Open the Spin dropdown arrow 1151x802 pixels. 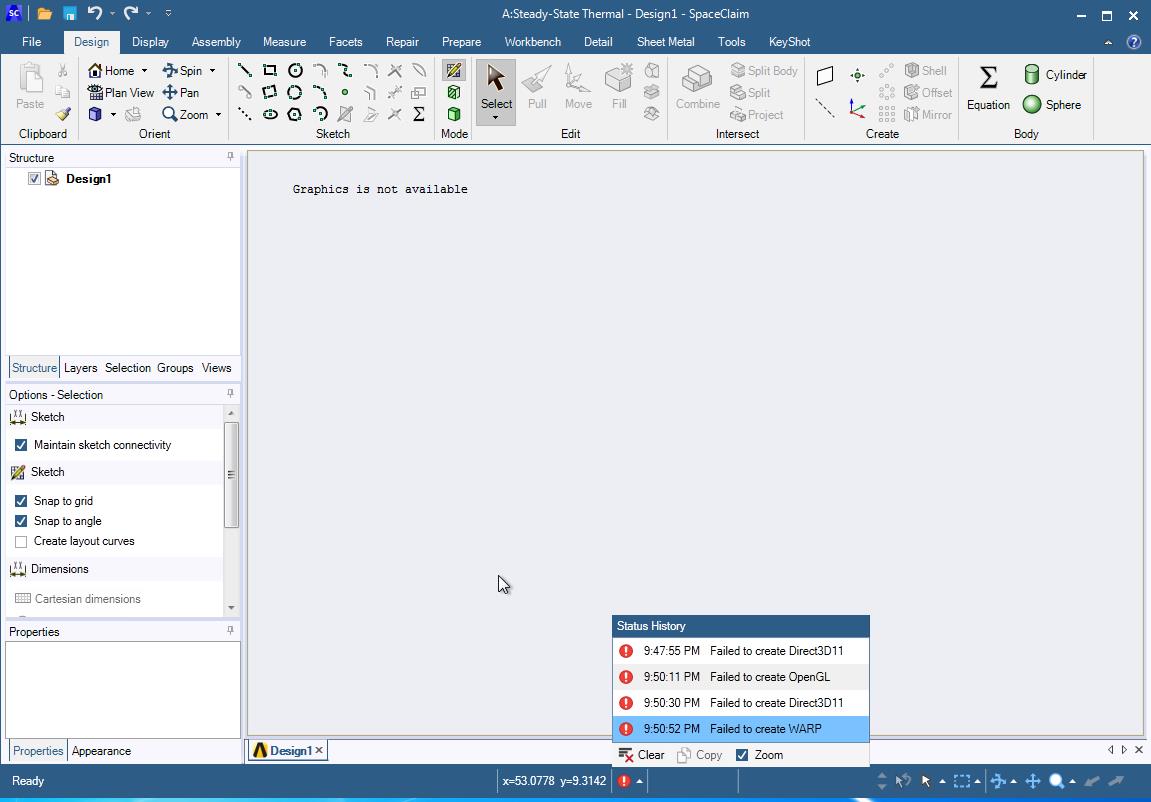point(212,70)
